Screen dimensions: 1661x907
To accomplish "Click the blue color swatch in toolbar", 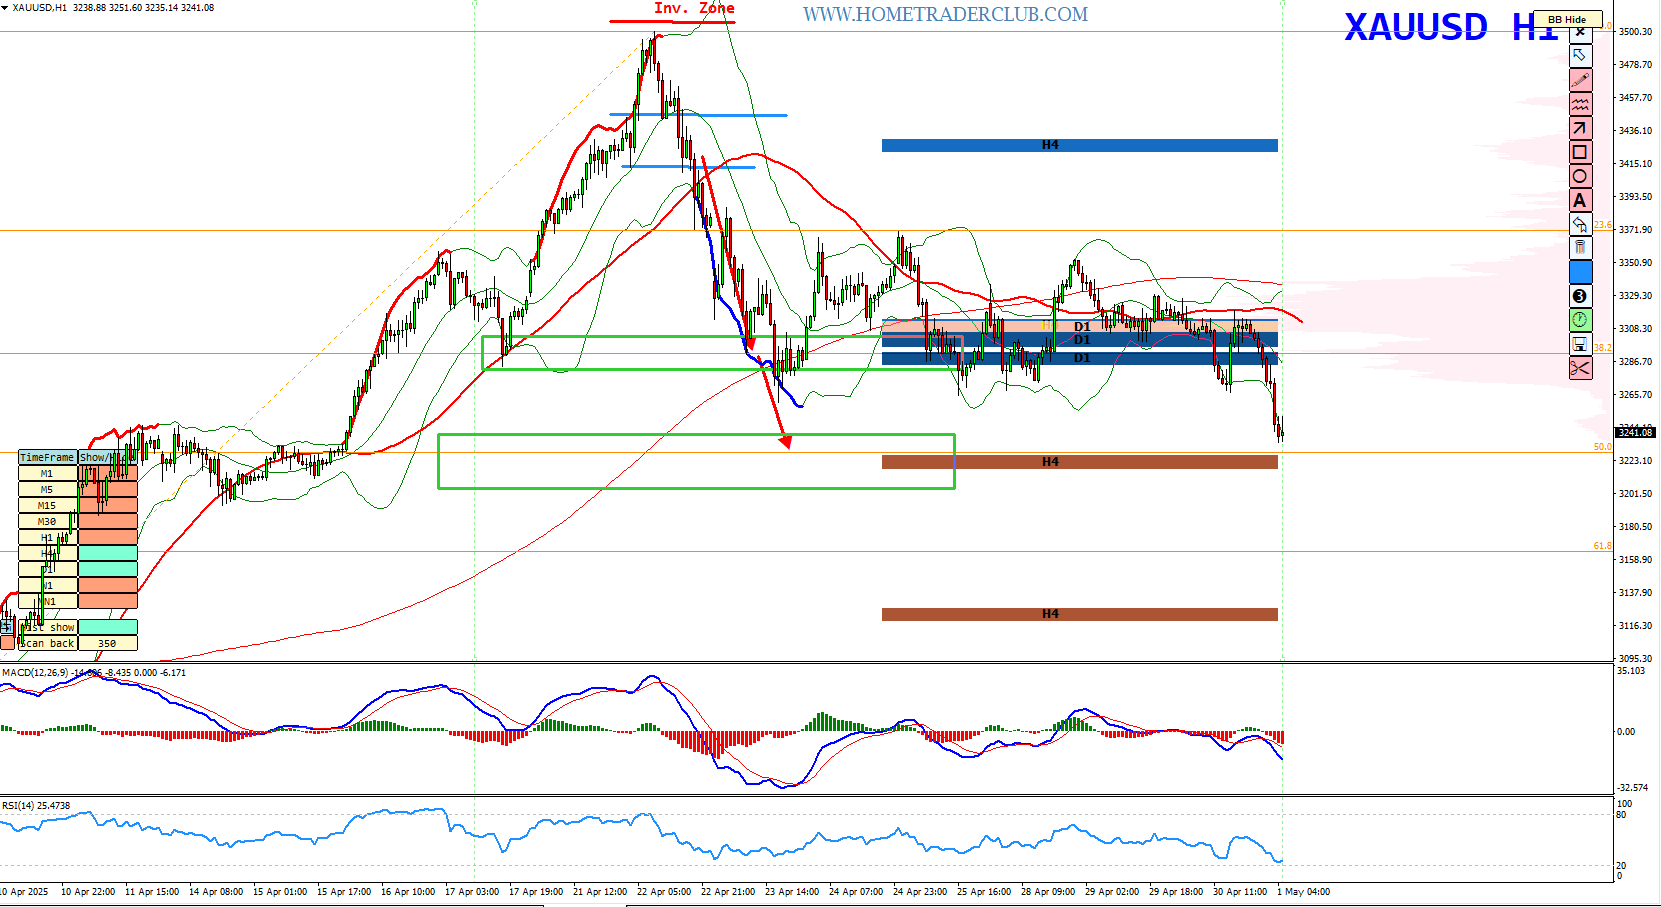I will coord(1580,272).
